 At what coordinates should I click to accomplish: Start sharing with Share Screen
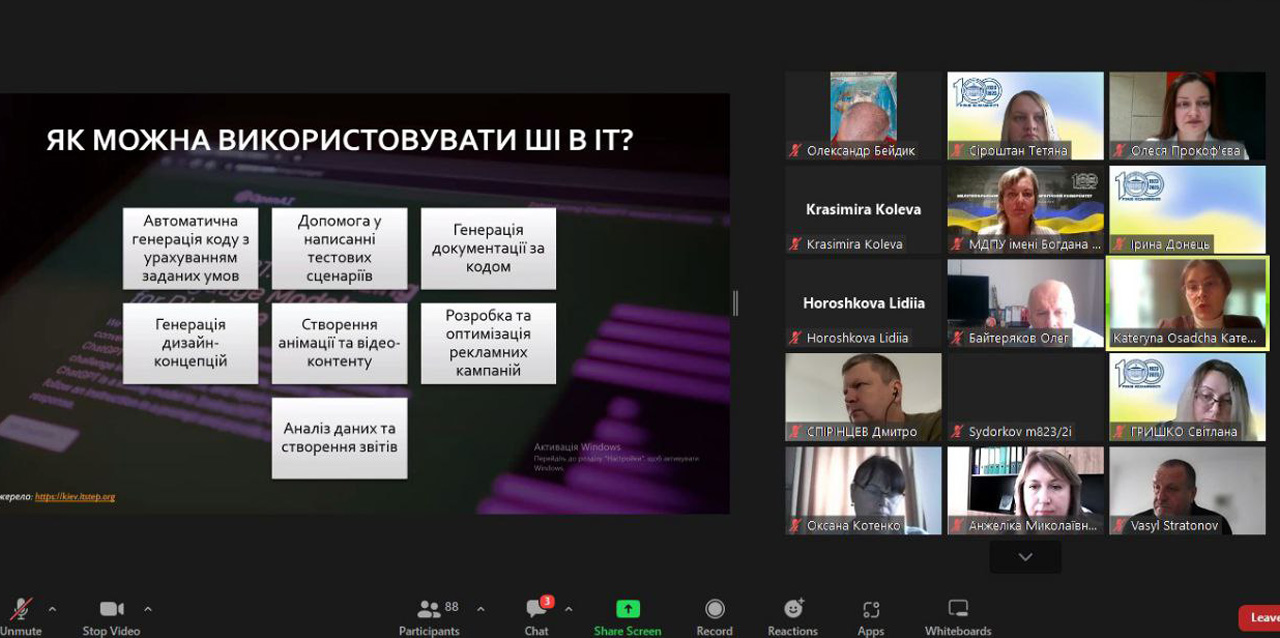pos(627,615)
